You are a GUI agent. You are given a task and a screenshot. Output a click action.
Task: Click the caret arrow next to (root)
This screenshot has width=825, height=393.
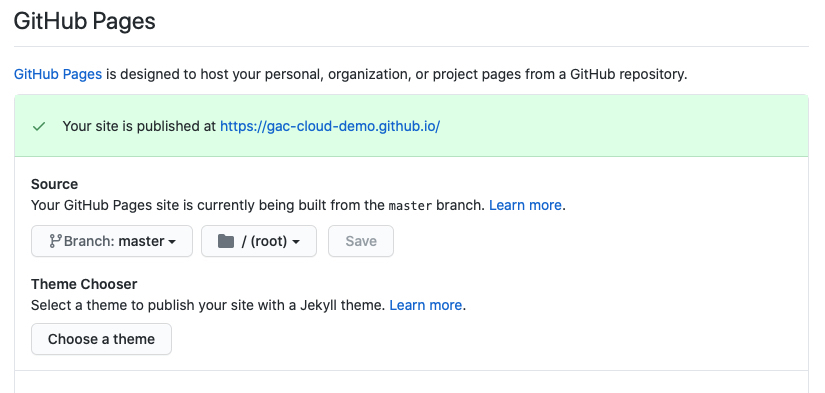tap(296, 242)
